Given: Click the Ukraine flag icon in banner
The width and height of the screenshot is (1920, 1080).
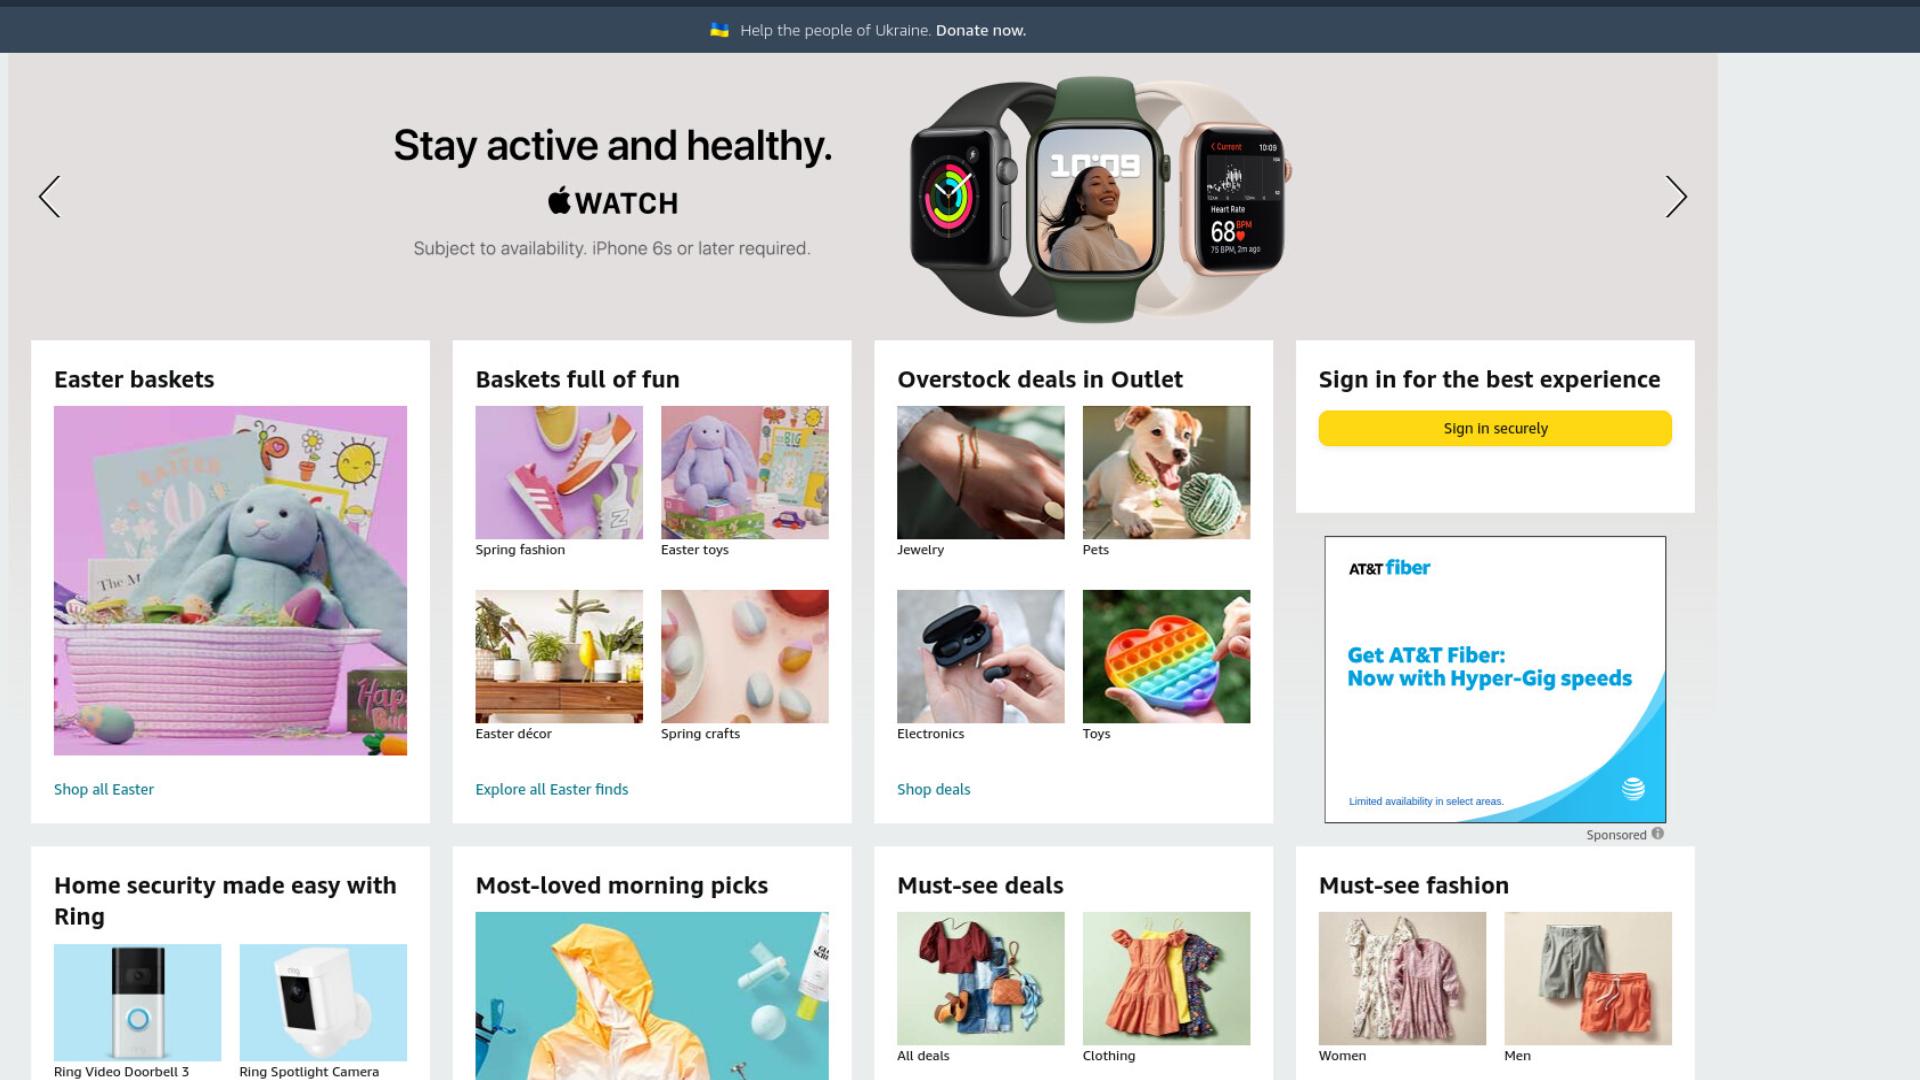Looking at the screenshot, I should click(x=719, y=30).
